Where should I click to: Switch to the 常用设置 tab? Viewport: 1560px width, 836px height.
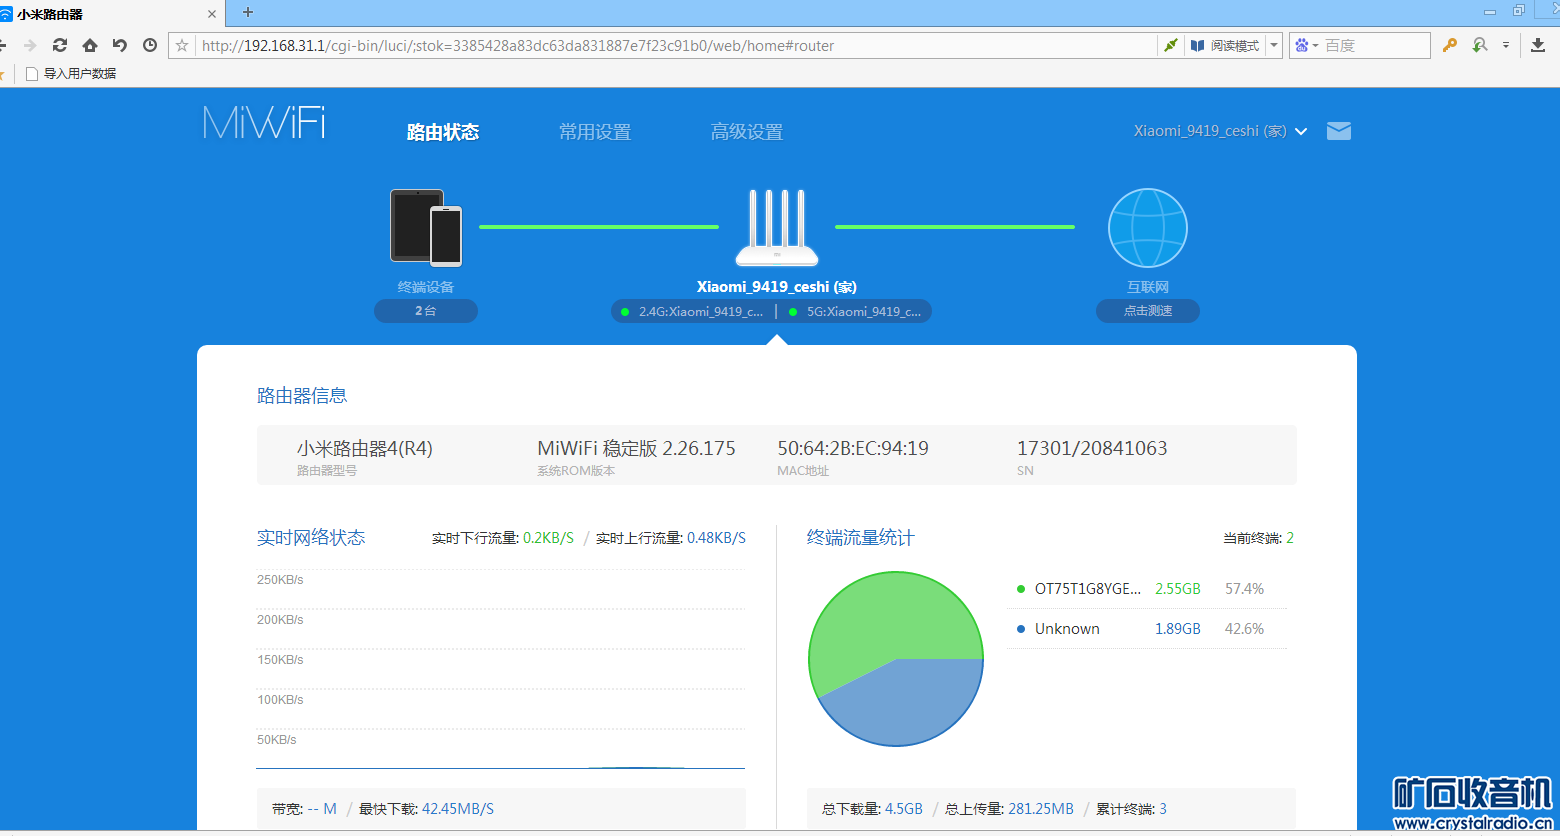coord(595,132)
